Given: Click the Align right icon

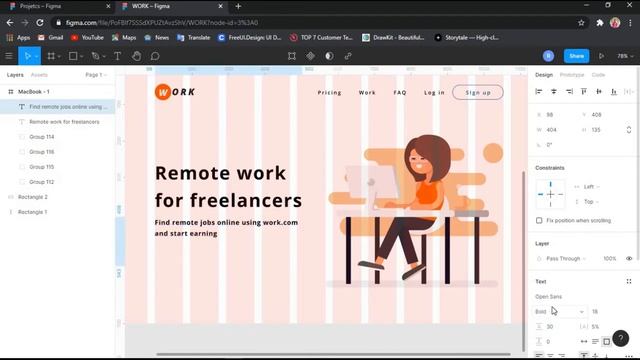Looking at the screenshot, I should (569, 91).
